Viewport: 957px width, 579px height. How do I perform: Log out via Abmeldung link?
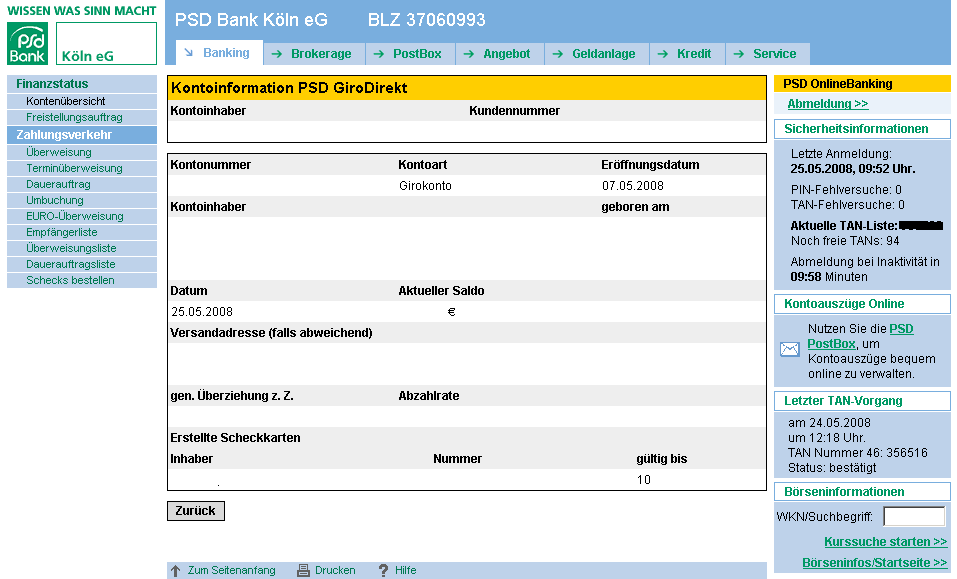(x=828, y=104)
